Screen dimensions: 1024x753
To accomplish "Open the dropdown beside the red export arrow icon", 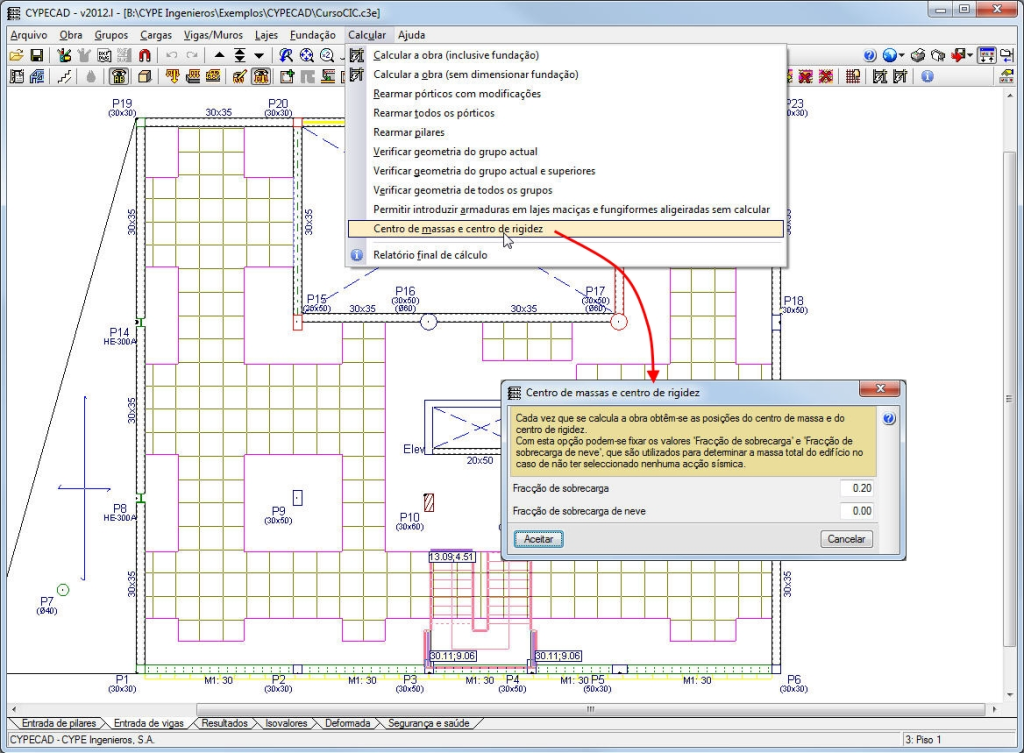I will pyautogui.click(x=970, y=56).
